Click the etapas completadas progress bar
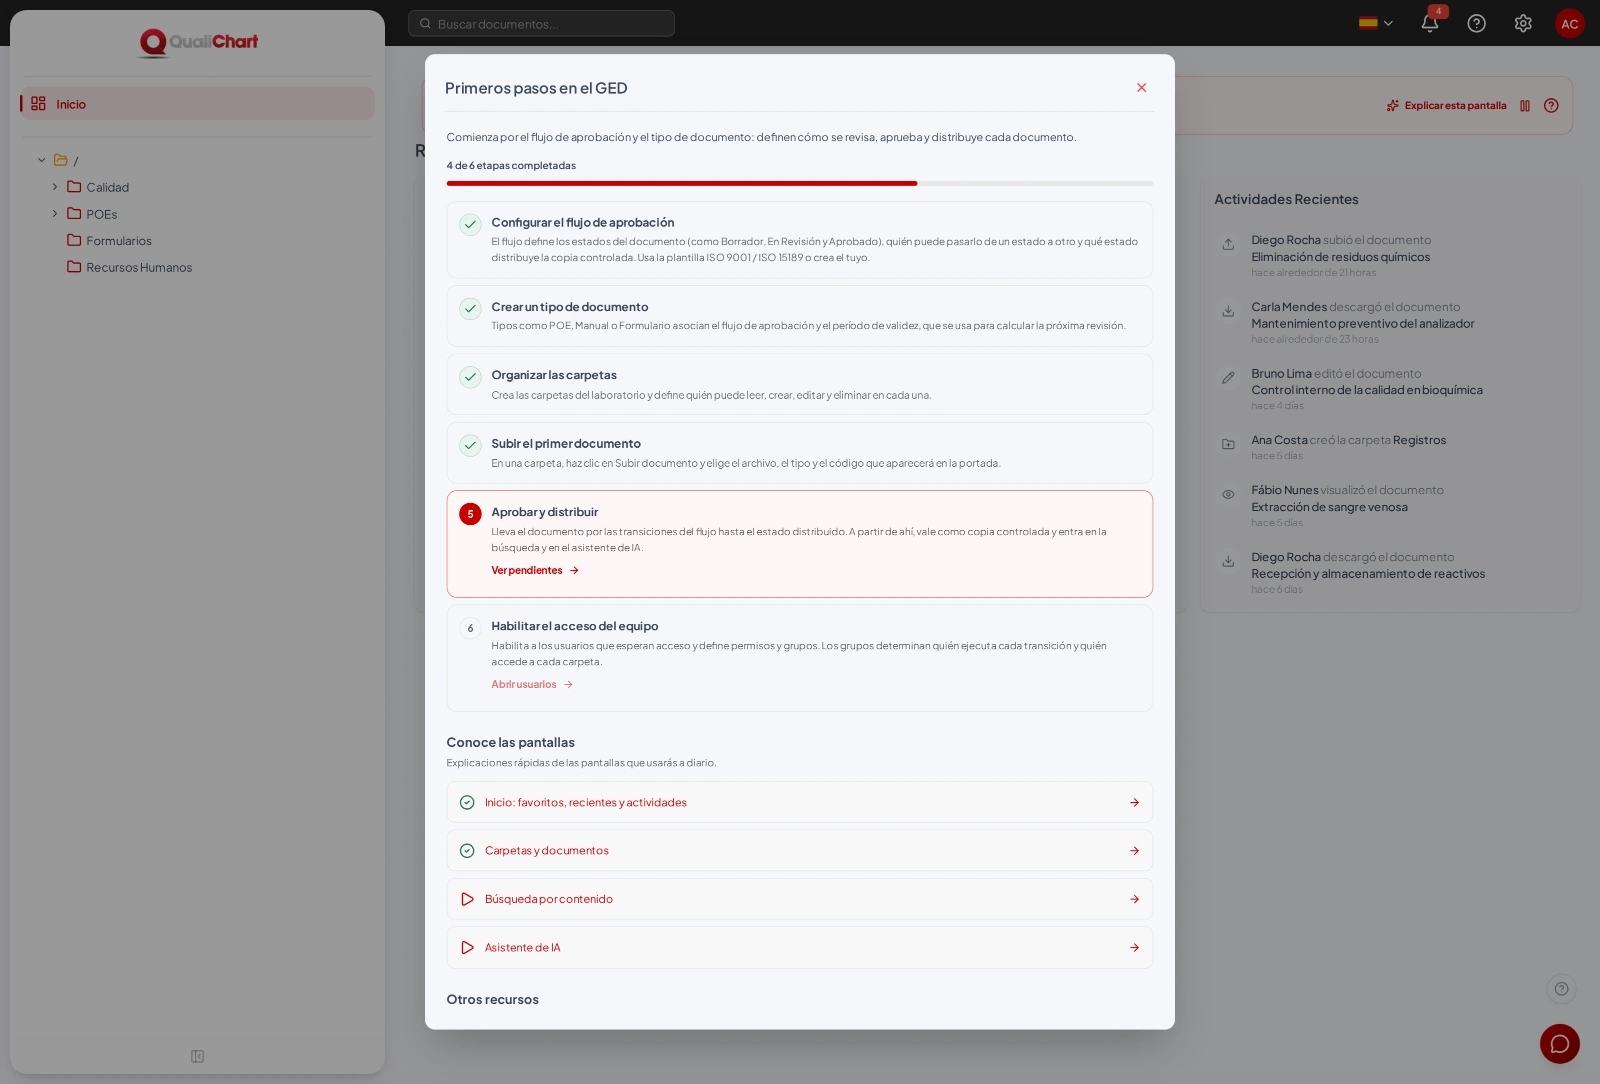Viewport: 1600px width, 1084px height. click(799, 184)
